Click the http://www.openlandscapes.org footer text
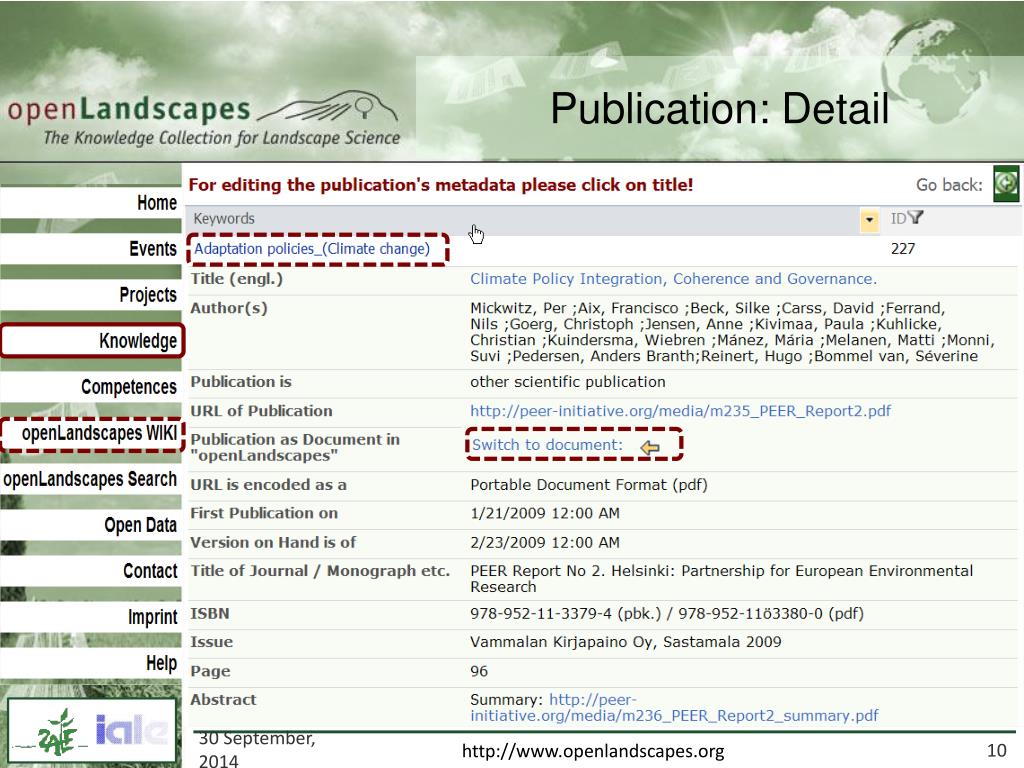 (x=593, y=751)
